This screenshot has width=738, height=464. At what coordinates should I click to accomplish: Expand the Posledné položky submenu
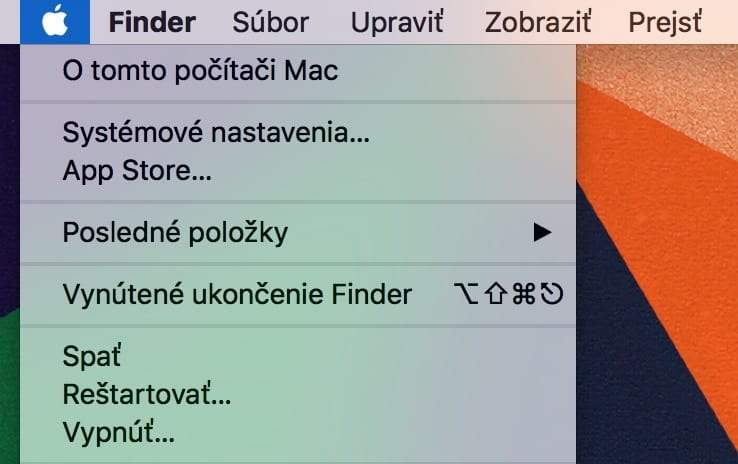coord(298,232)
